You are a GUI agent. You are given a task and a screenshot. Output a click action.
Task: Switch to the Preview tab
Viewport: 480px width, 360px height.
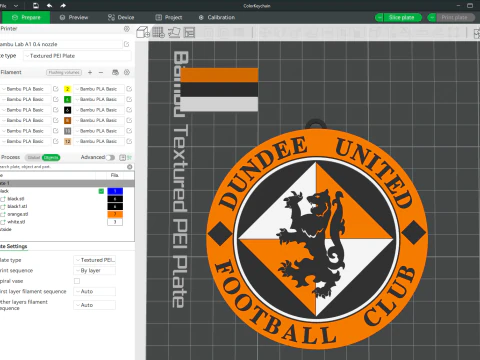74,17
